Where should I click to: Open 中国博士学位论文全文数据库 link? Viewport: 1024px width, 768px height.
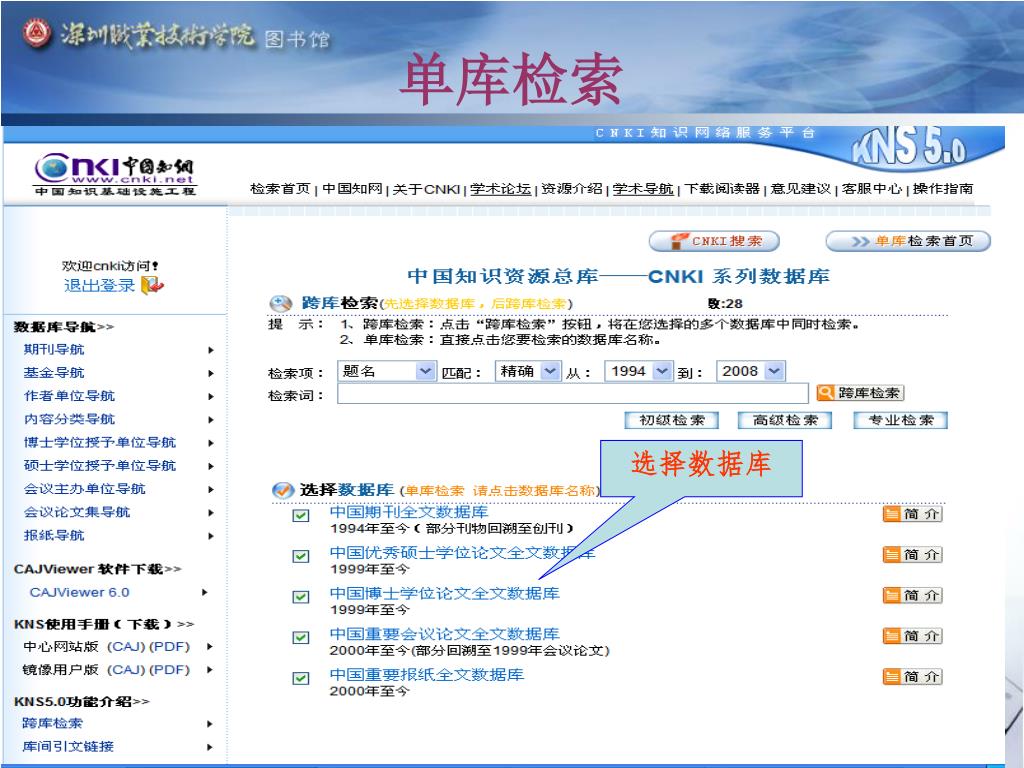(x=444, y=593)
